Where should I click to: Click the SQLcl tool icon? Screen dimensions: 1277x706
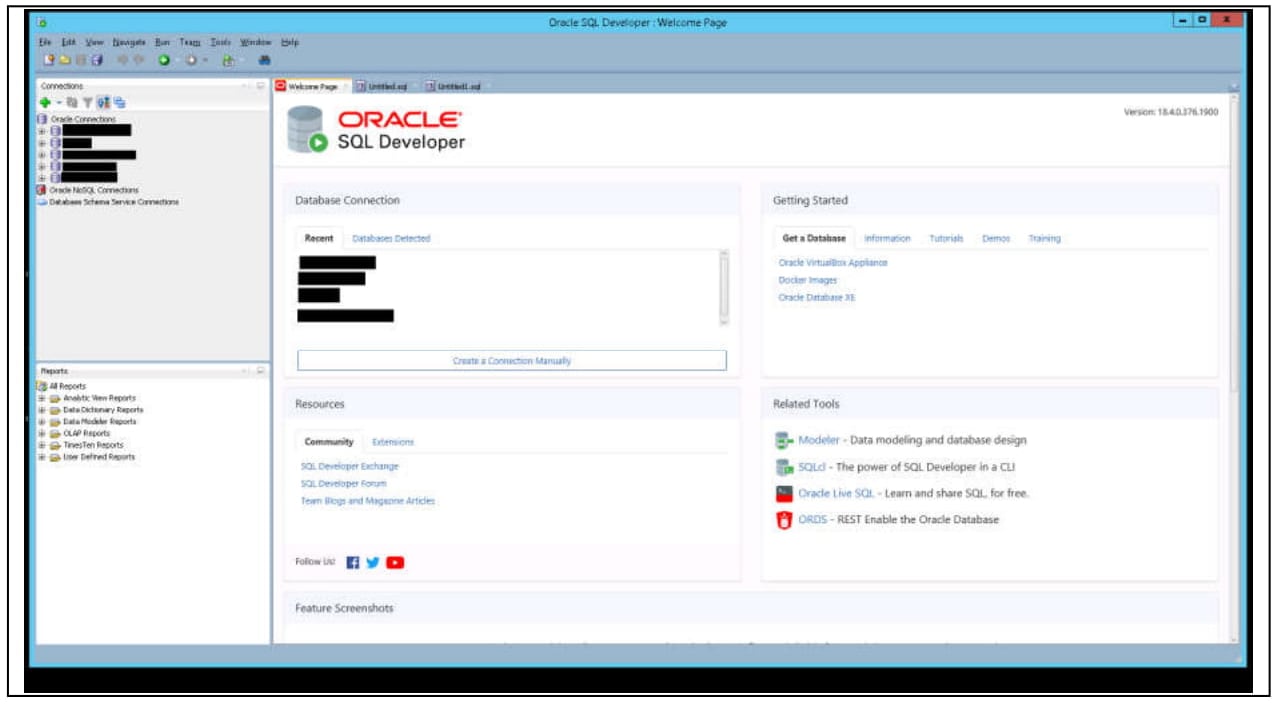click(784, 467)
